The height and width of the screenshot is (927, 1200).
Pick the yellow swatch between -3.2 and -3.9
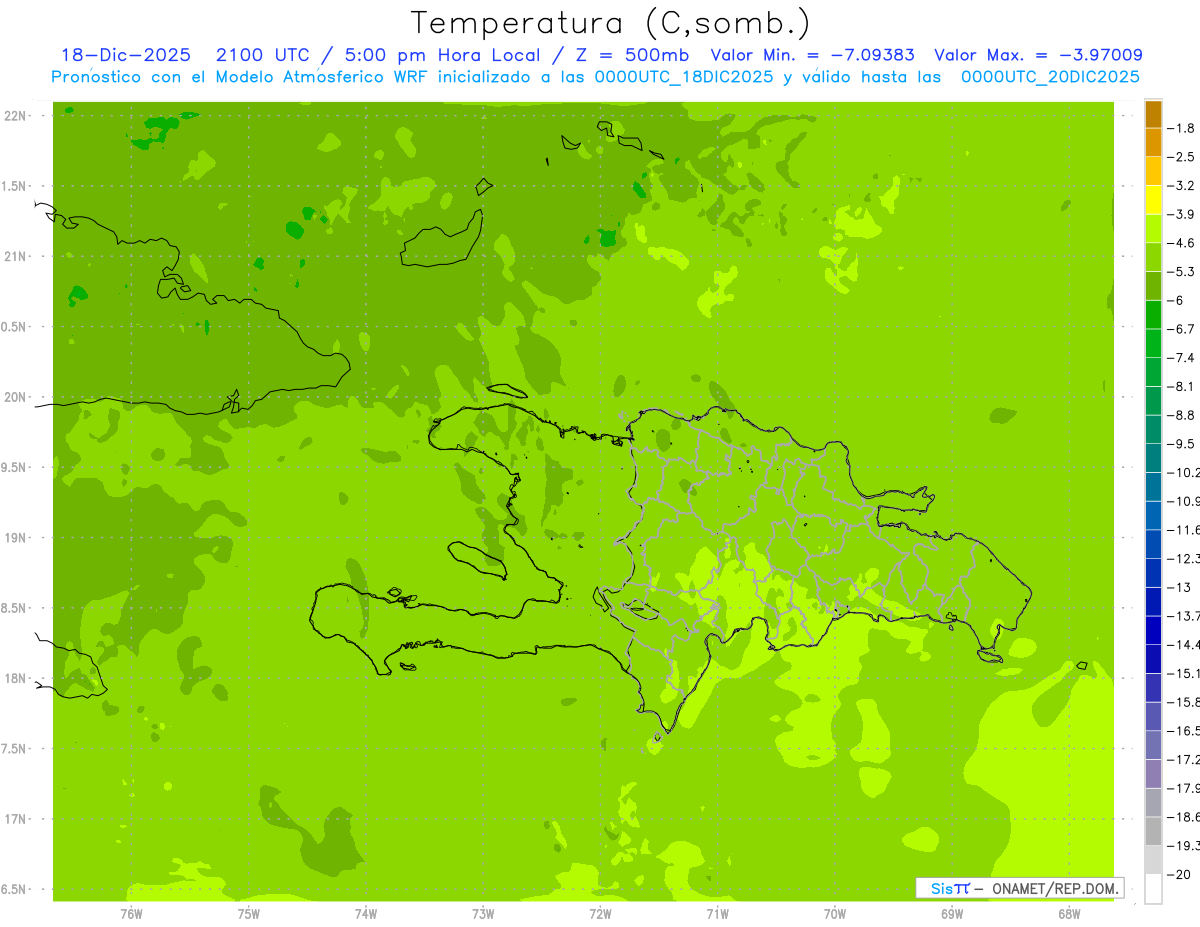(1153, 200)
